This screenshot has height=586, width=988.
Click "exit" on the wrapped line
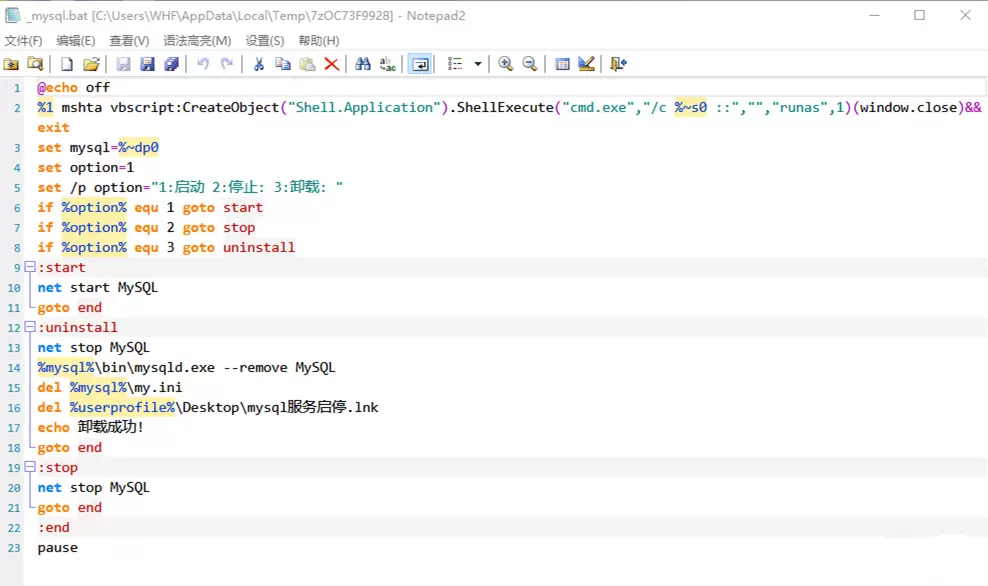click(53, 127)
